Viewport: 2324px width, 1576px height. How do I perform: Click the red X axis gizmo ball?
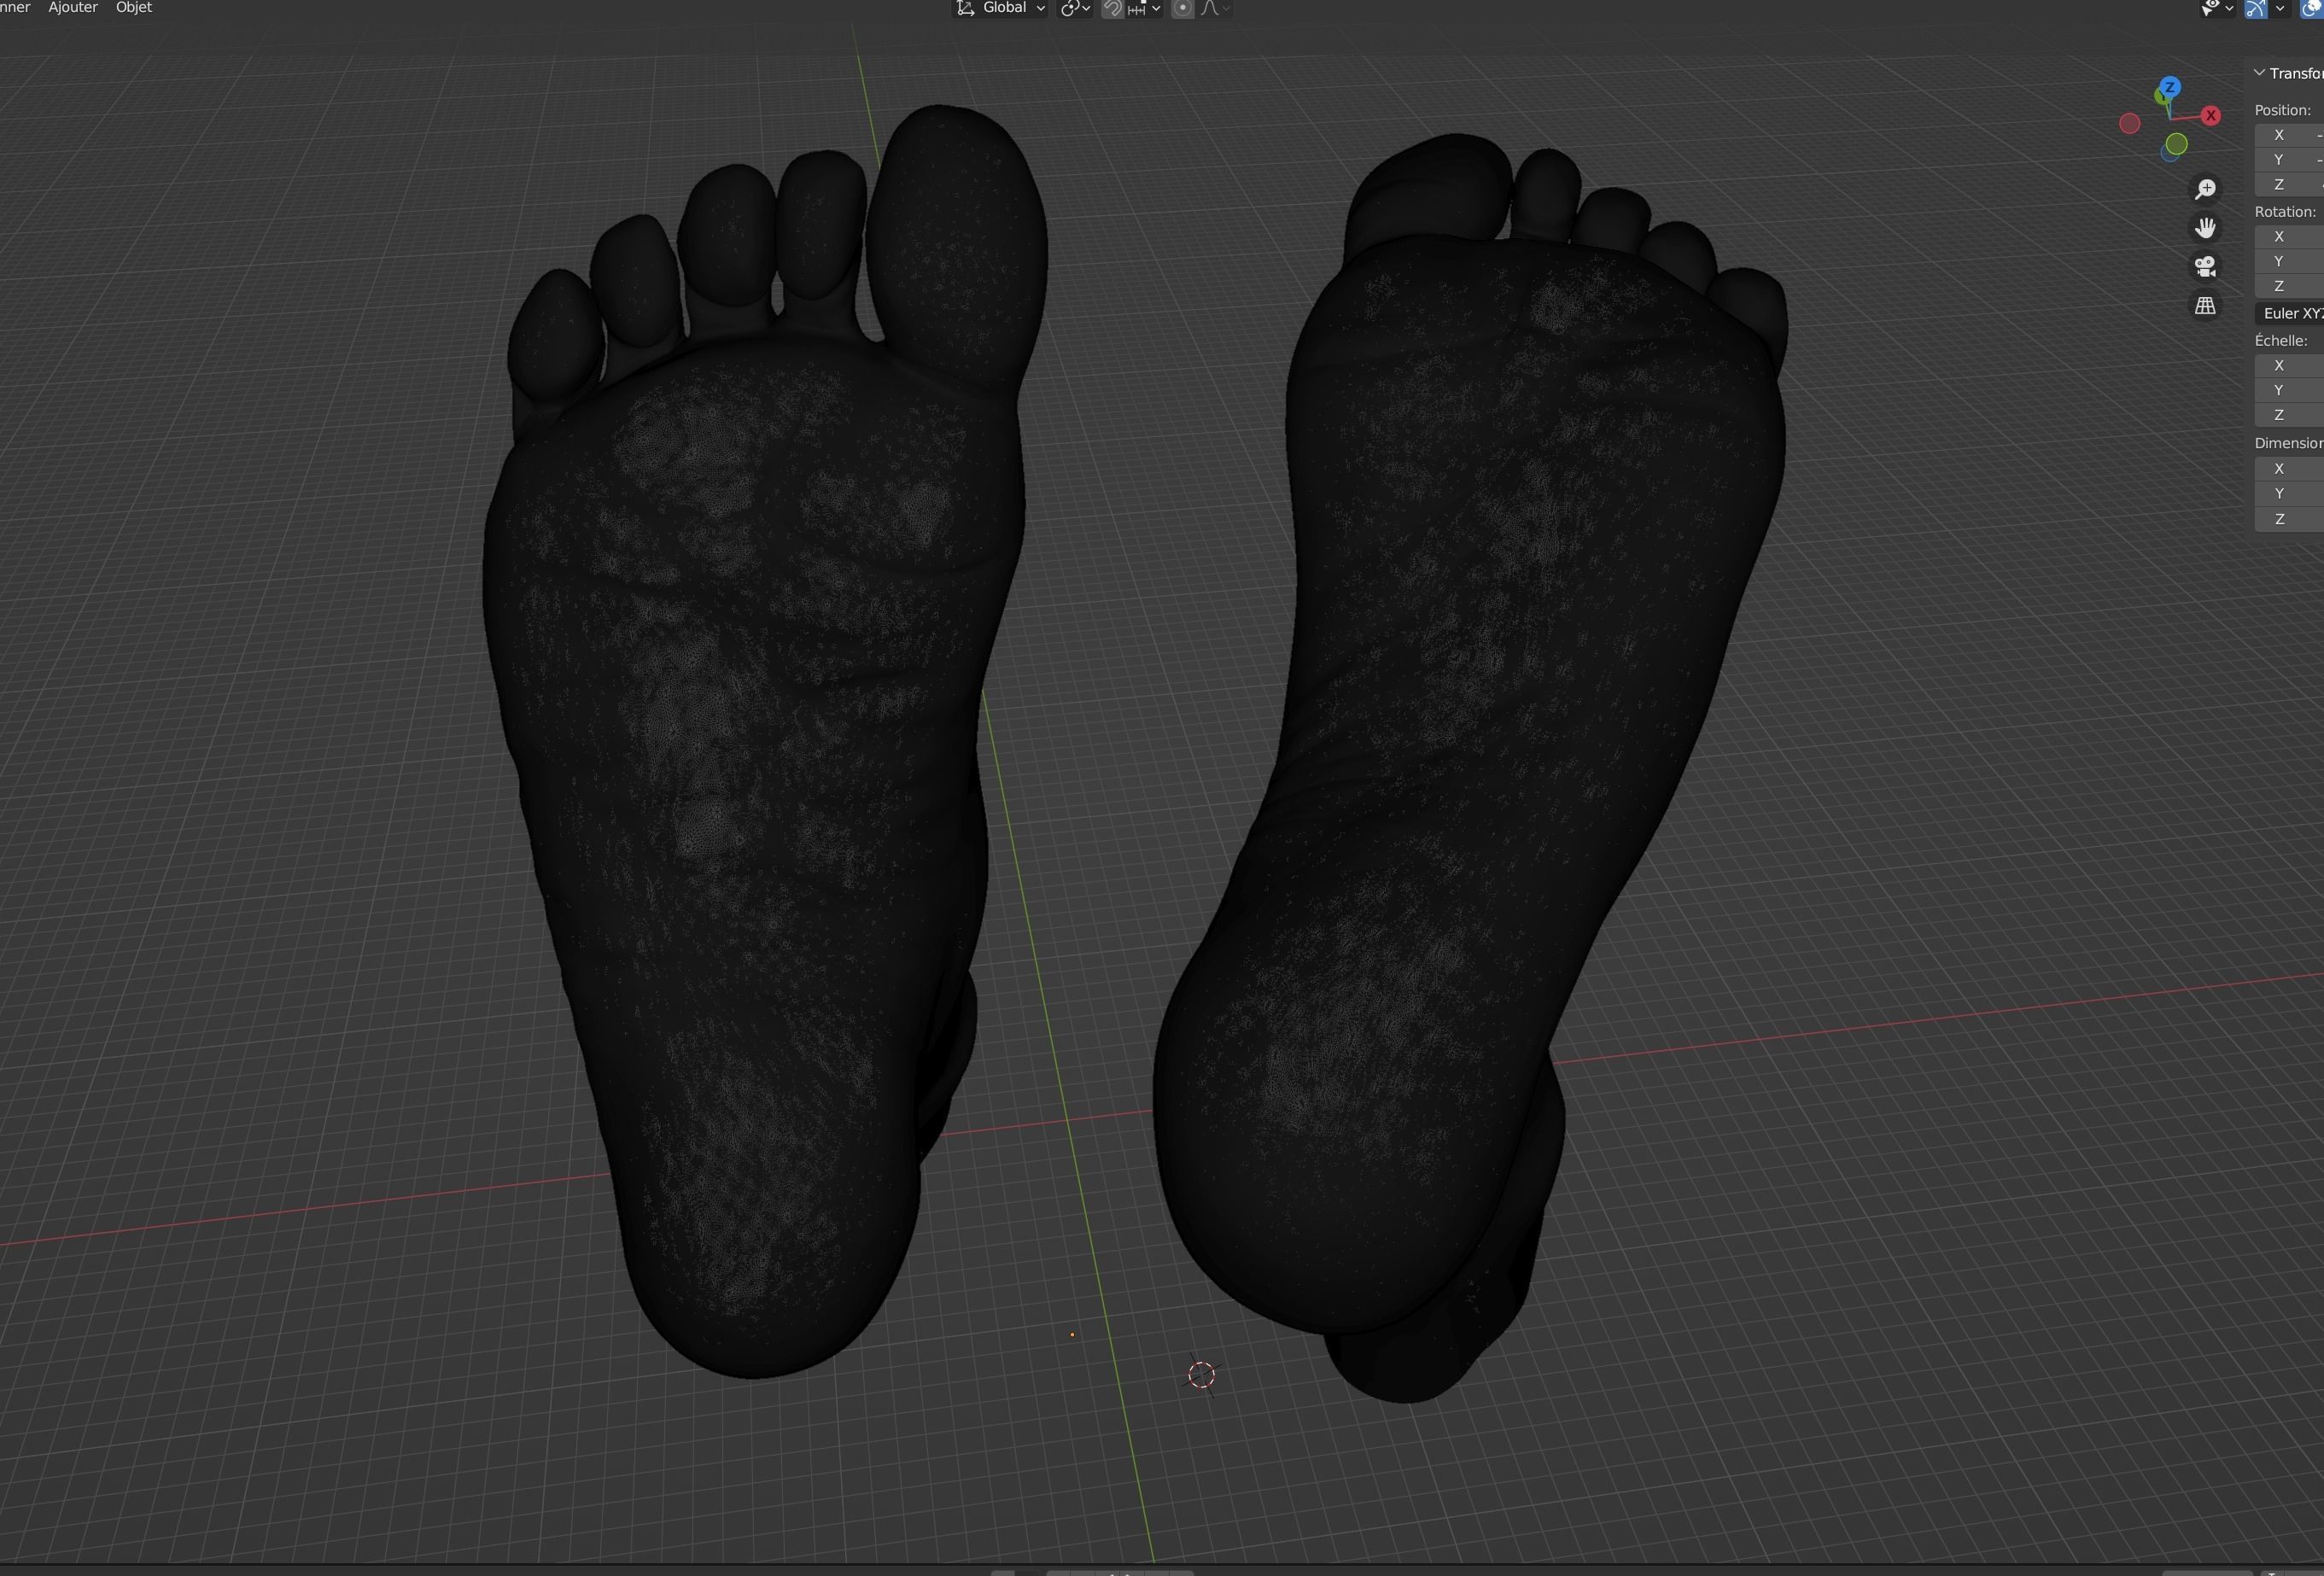point(2211,116)
